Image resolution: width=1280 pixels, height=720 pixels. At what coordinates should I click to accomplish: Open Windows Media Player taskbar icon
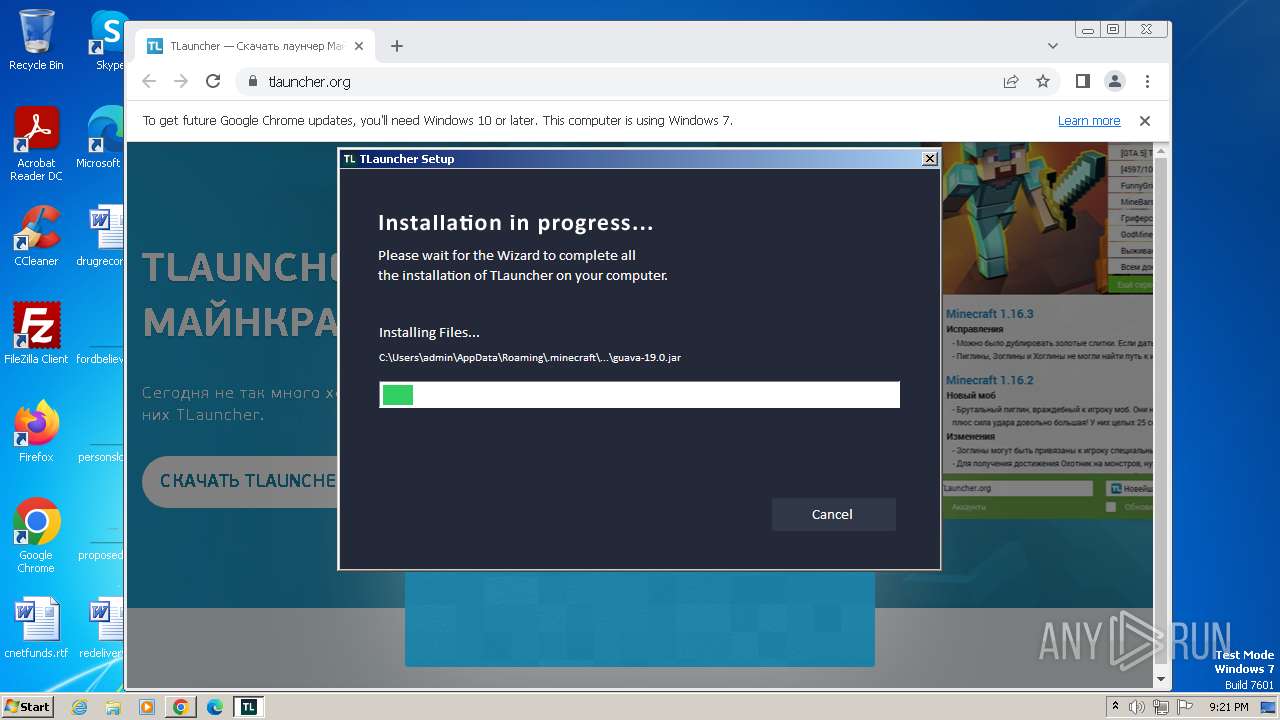(x=146, y=707)
